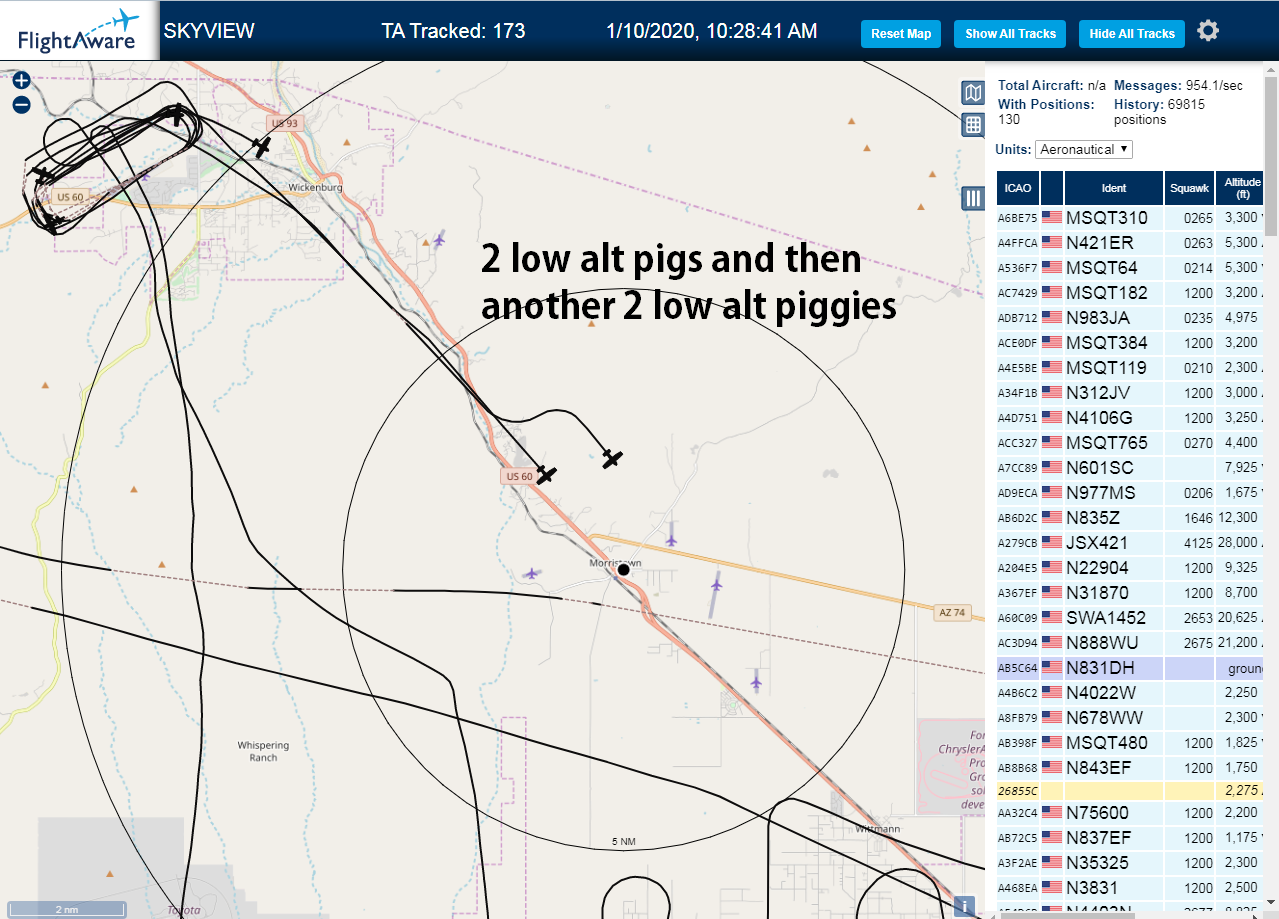
Task: Select the aircraft over the racetrack pattern
Action: coord(178,114)
